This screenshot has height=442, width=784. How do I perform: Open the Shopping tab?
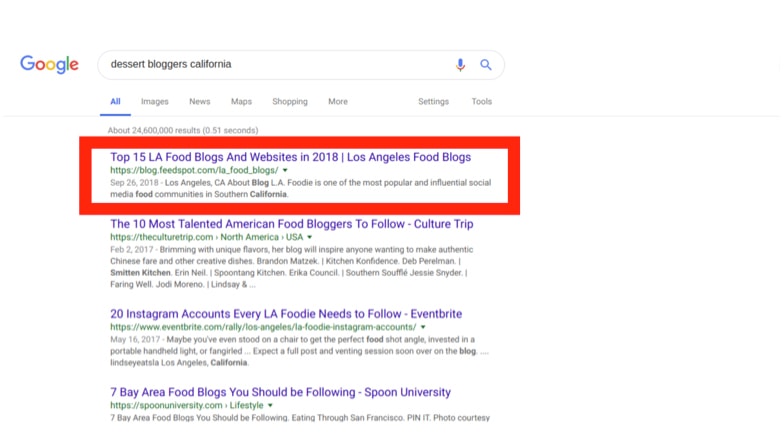pyautogui.click(x=290, y=102)
